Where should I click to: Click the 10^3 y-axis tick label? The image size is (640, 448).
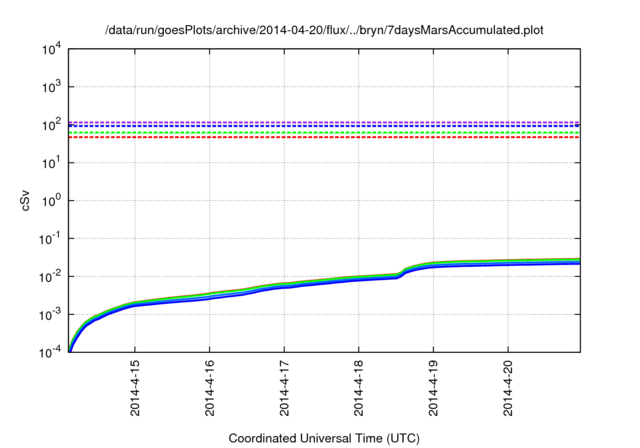pos(51,87)
